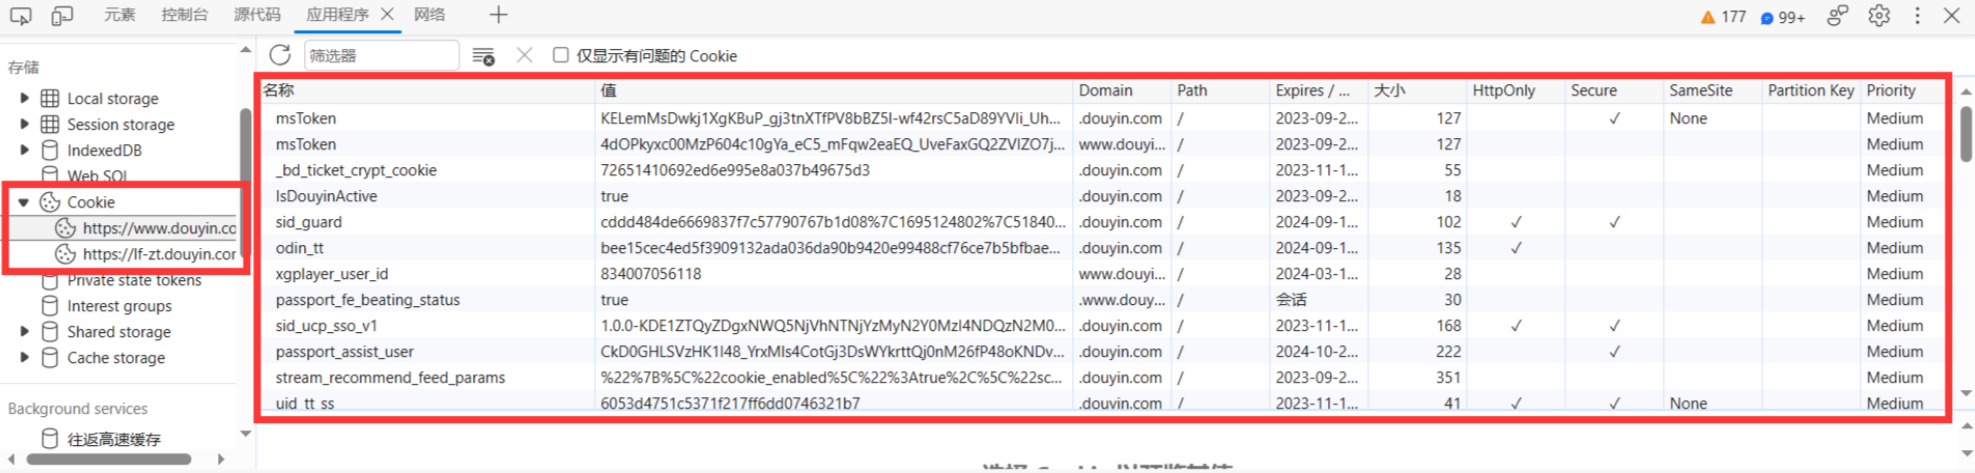1975x473 pixels.
Task: Select sid_guard cookie row
Action: coord(1102,222)
